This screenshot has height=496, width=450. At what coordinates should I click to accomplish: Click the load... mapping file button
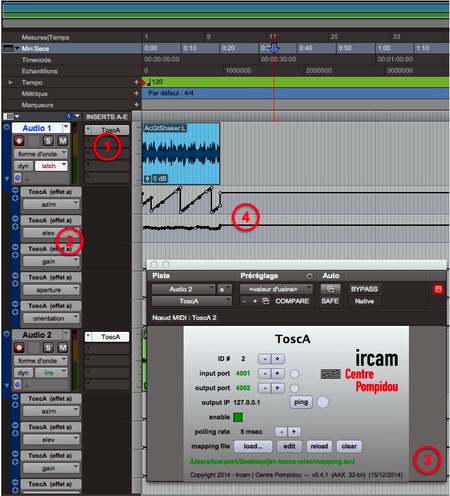253,446
